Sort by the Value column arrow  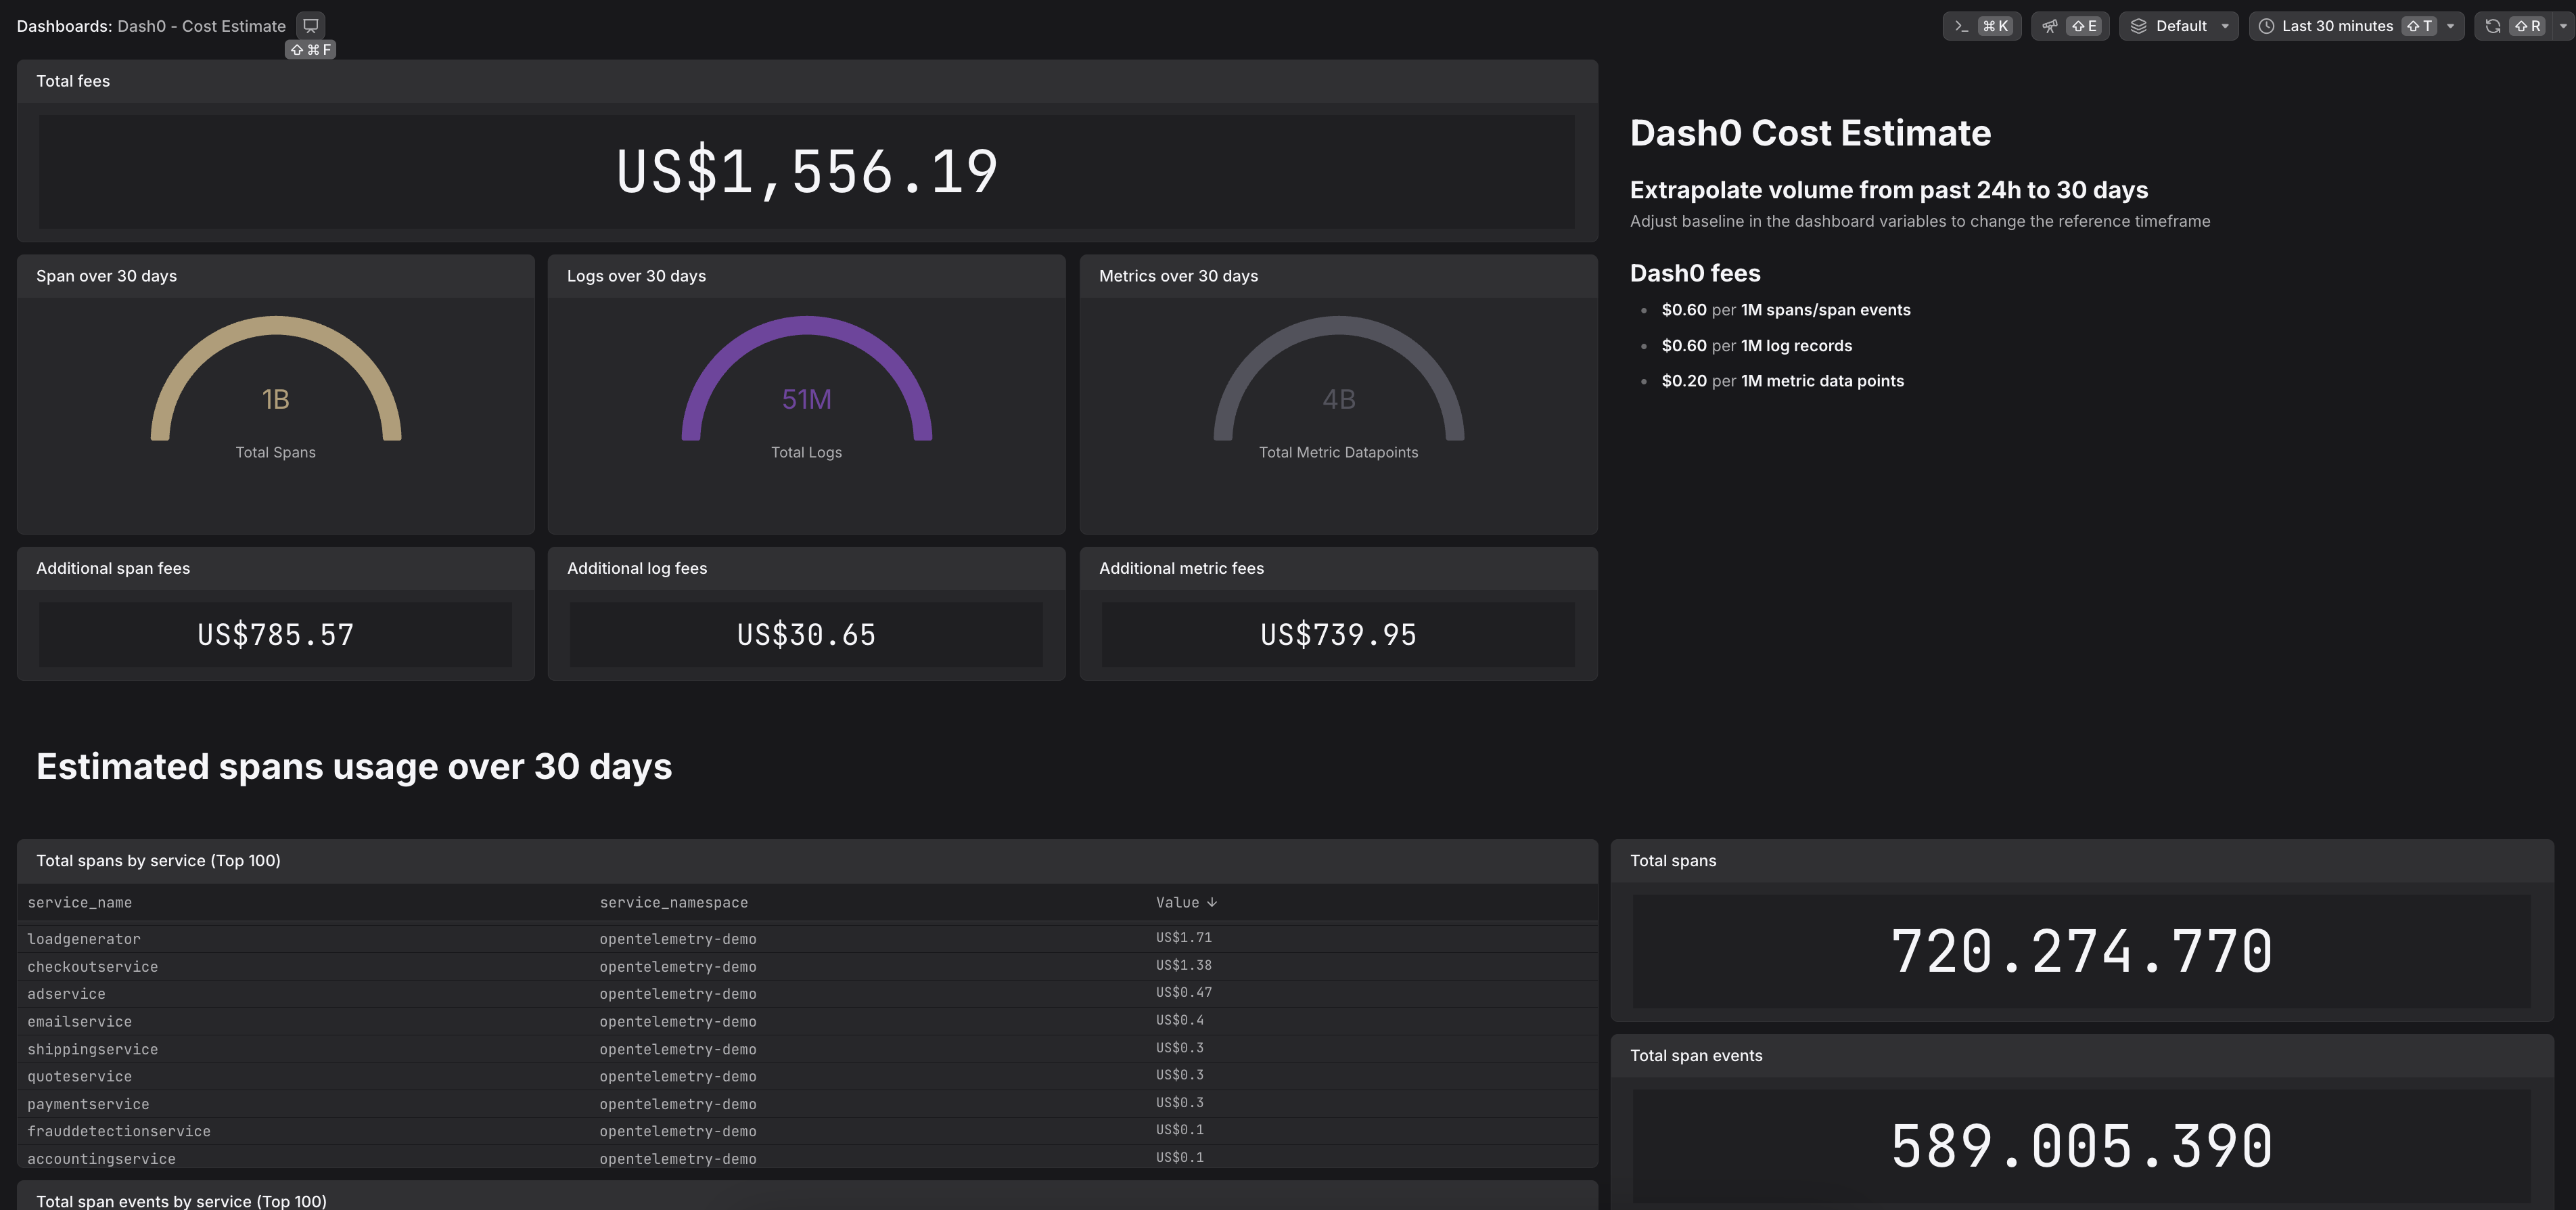click(1212, 902)
